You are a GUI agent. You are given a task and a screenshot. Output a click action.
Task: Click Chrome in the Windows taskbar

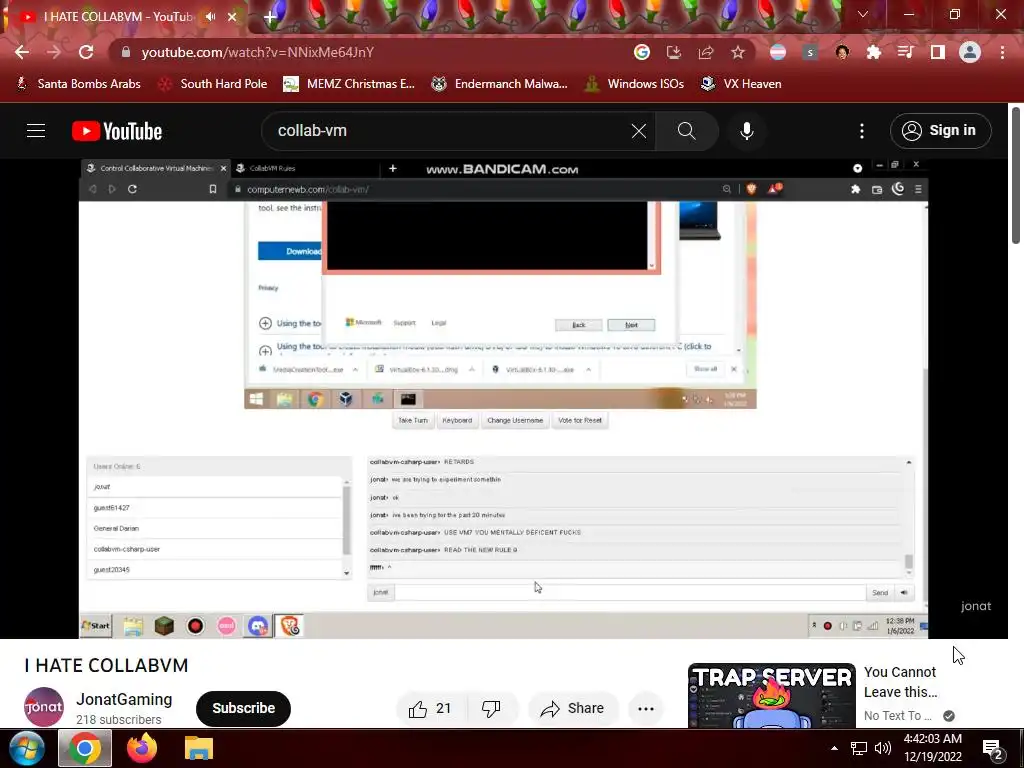pos(85,748)
